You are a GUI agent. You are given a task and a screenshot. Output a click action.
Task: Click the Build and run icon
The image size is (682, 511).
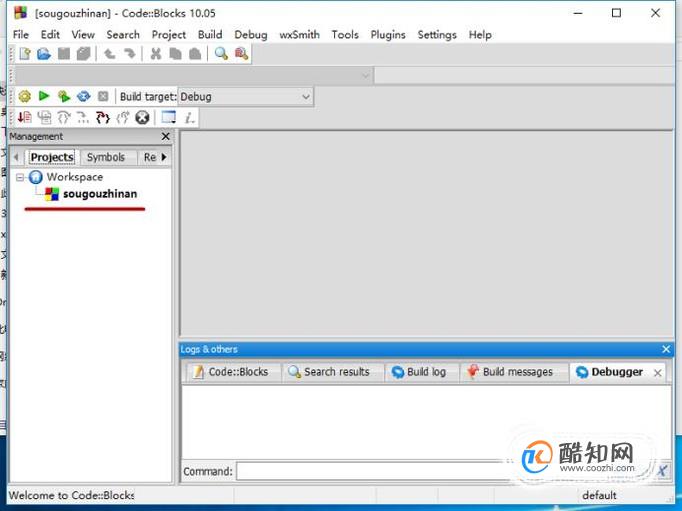click(64, 96)
